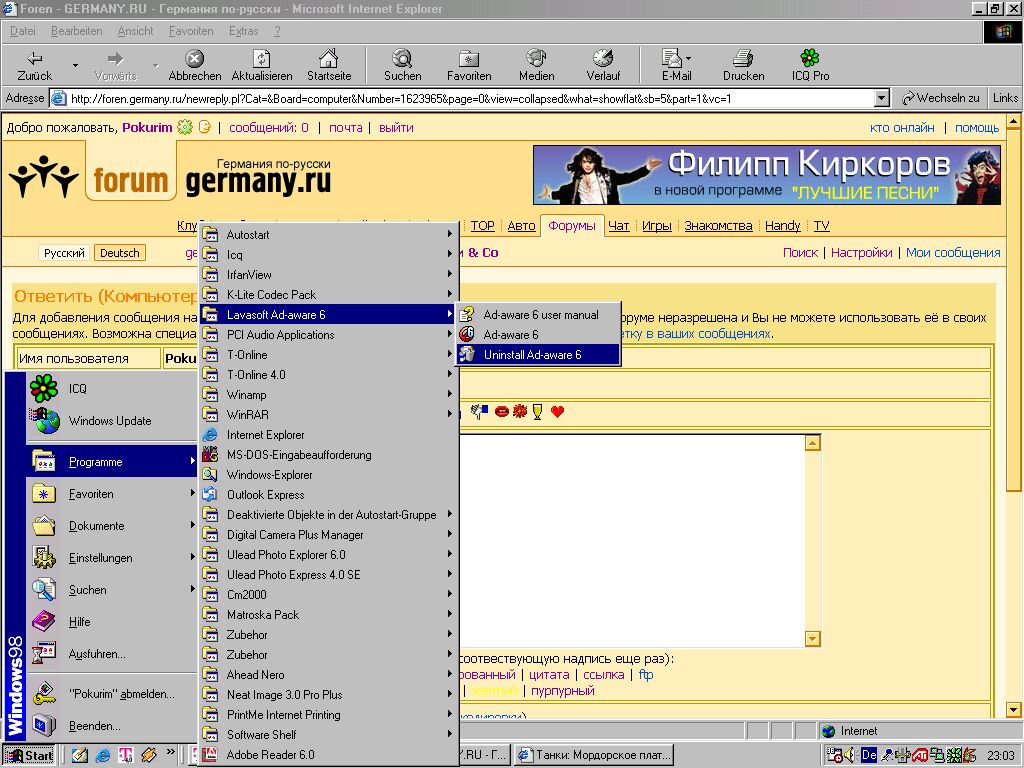Click the Start button

tap(30, 755)
